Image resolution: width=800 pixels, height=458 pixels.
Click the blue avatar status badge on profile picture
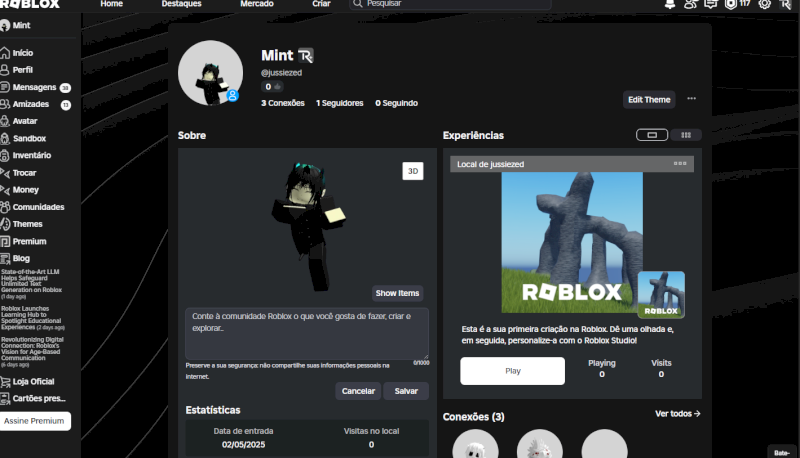[x=233, y=95]
